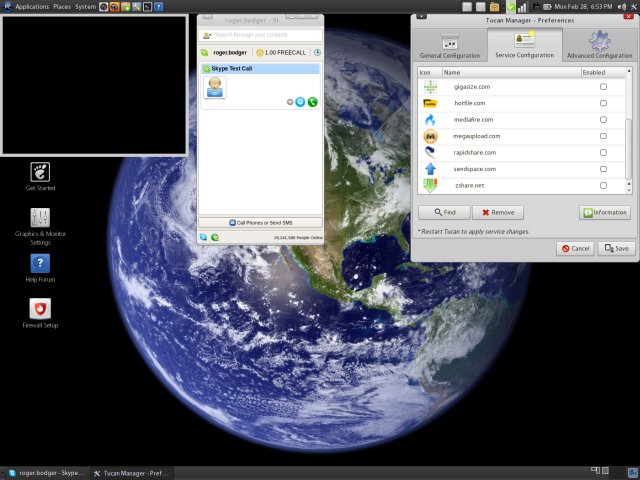
Task: Select the hotfile.com yellow folder icon
Action: (430, 103)
